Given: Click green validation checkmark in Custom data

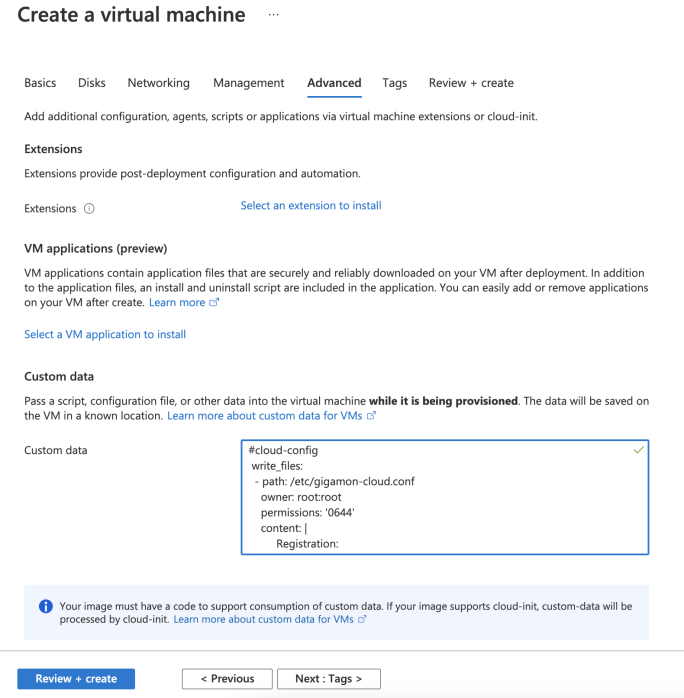Looking at the screenshot, I should point(639,450).
